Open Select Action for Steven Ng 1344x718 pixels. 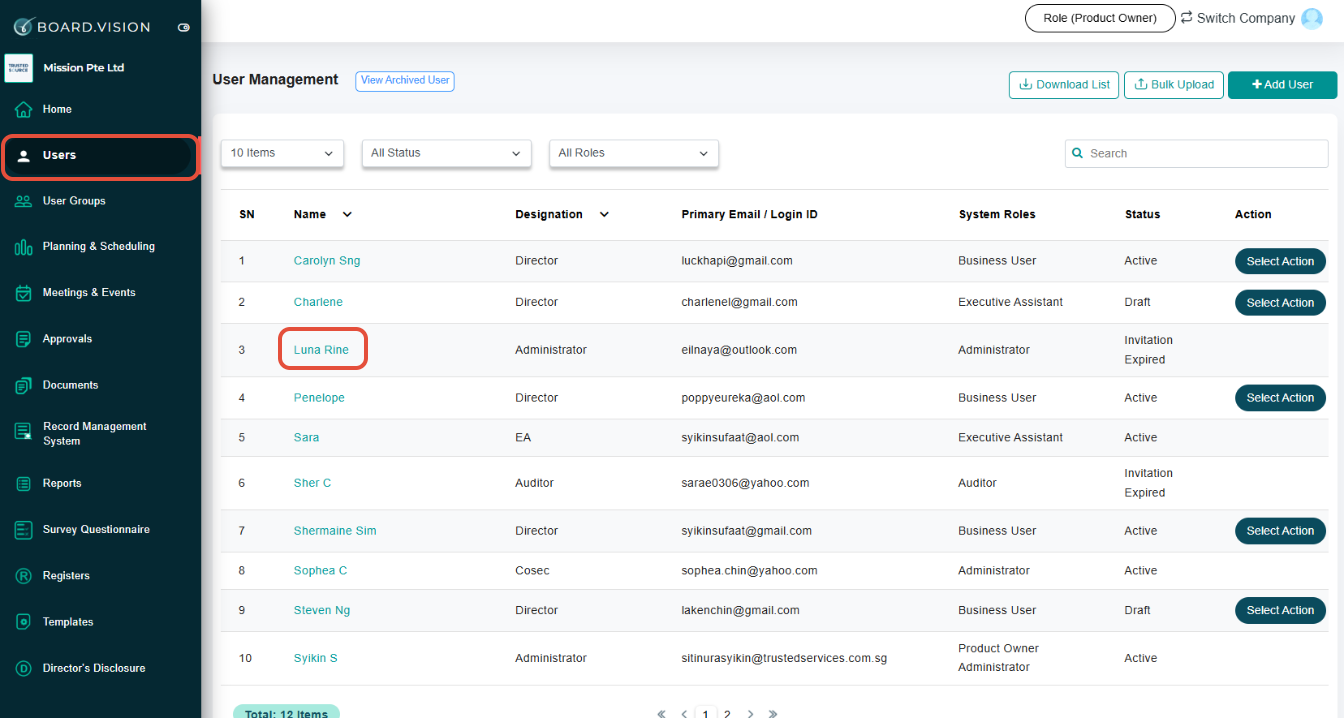tap(1280, 610)
